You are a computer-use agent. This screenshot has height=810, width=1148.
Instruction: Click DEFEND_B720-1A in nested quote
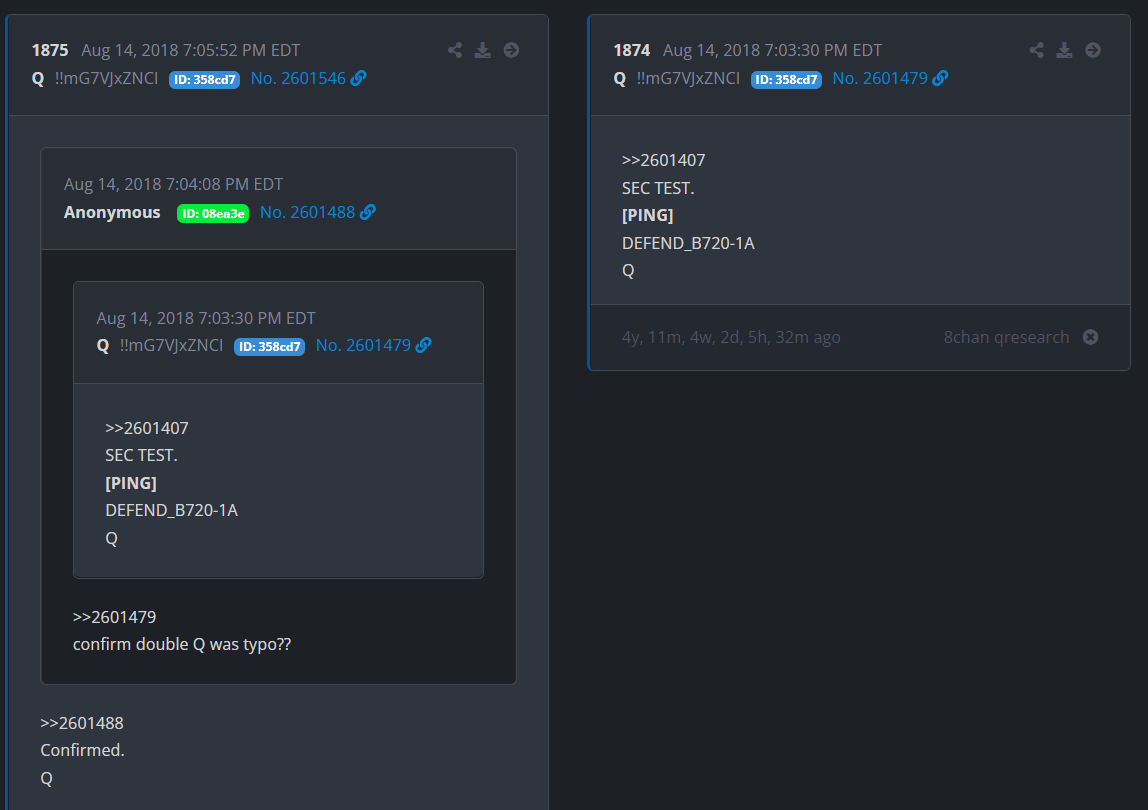171,510
